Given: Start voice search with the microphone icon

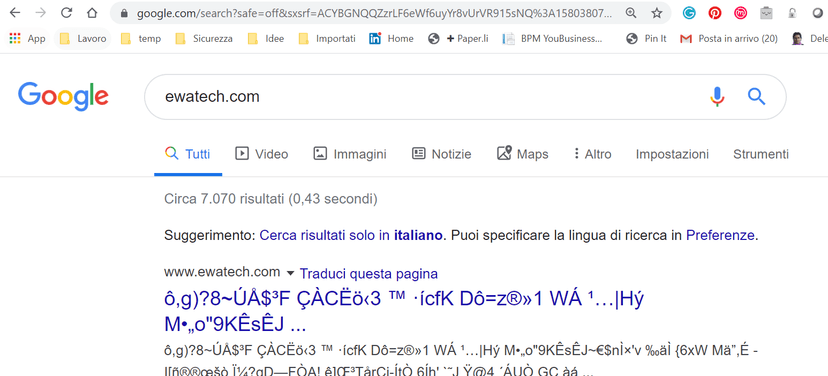Looking at the screenshot, I should [717, 97].
